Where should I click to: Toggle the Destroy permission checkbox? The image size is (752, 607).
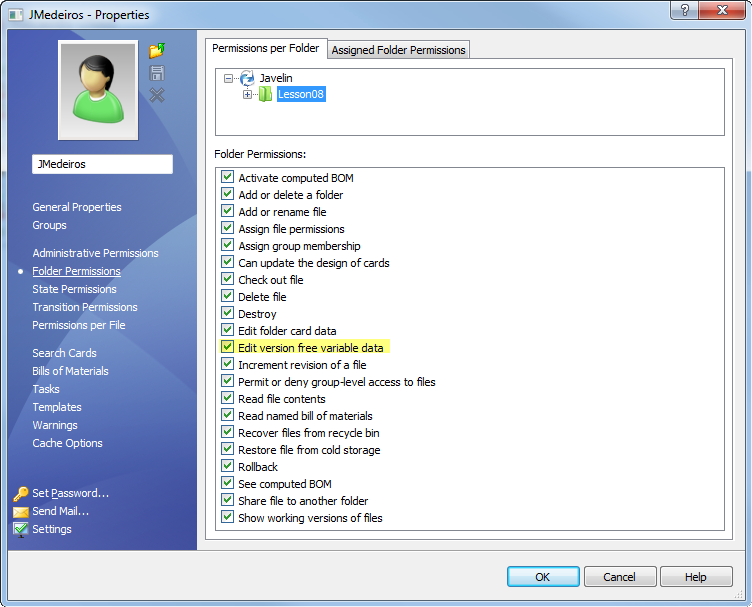click(x=227, y=313)
